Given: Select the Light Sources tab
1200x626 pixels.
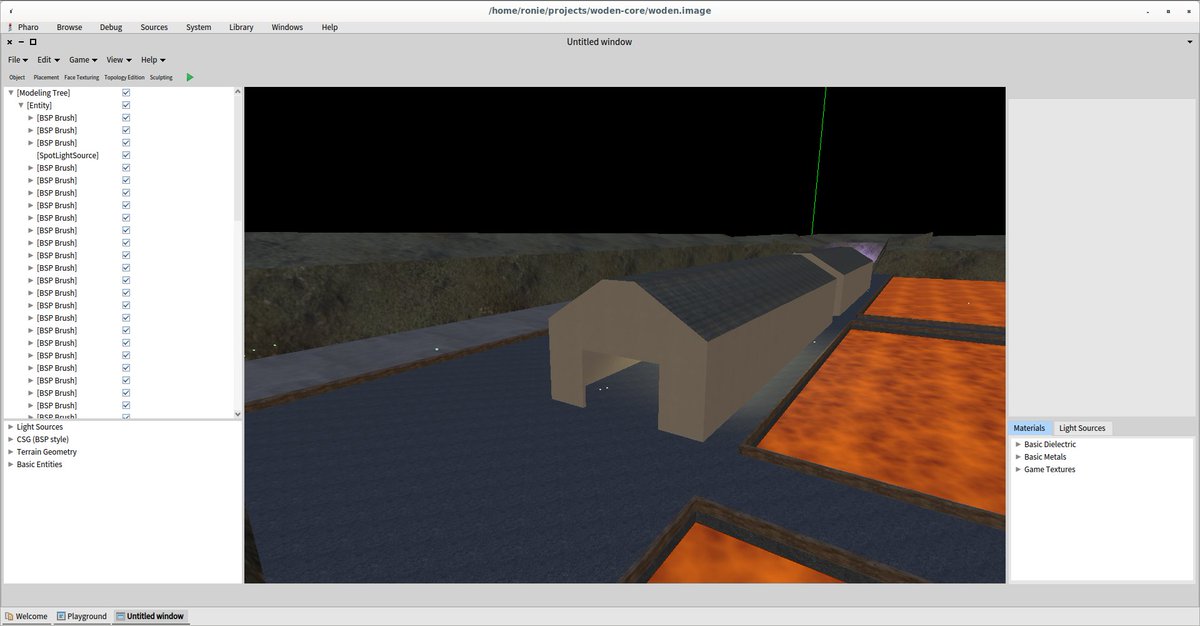Looking at the screenshot, I should (1082, 428).
